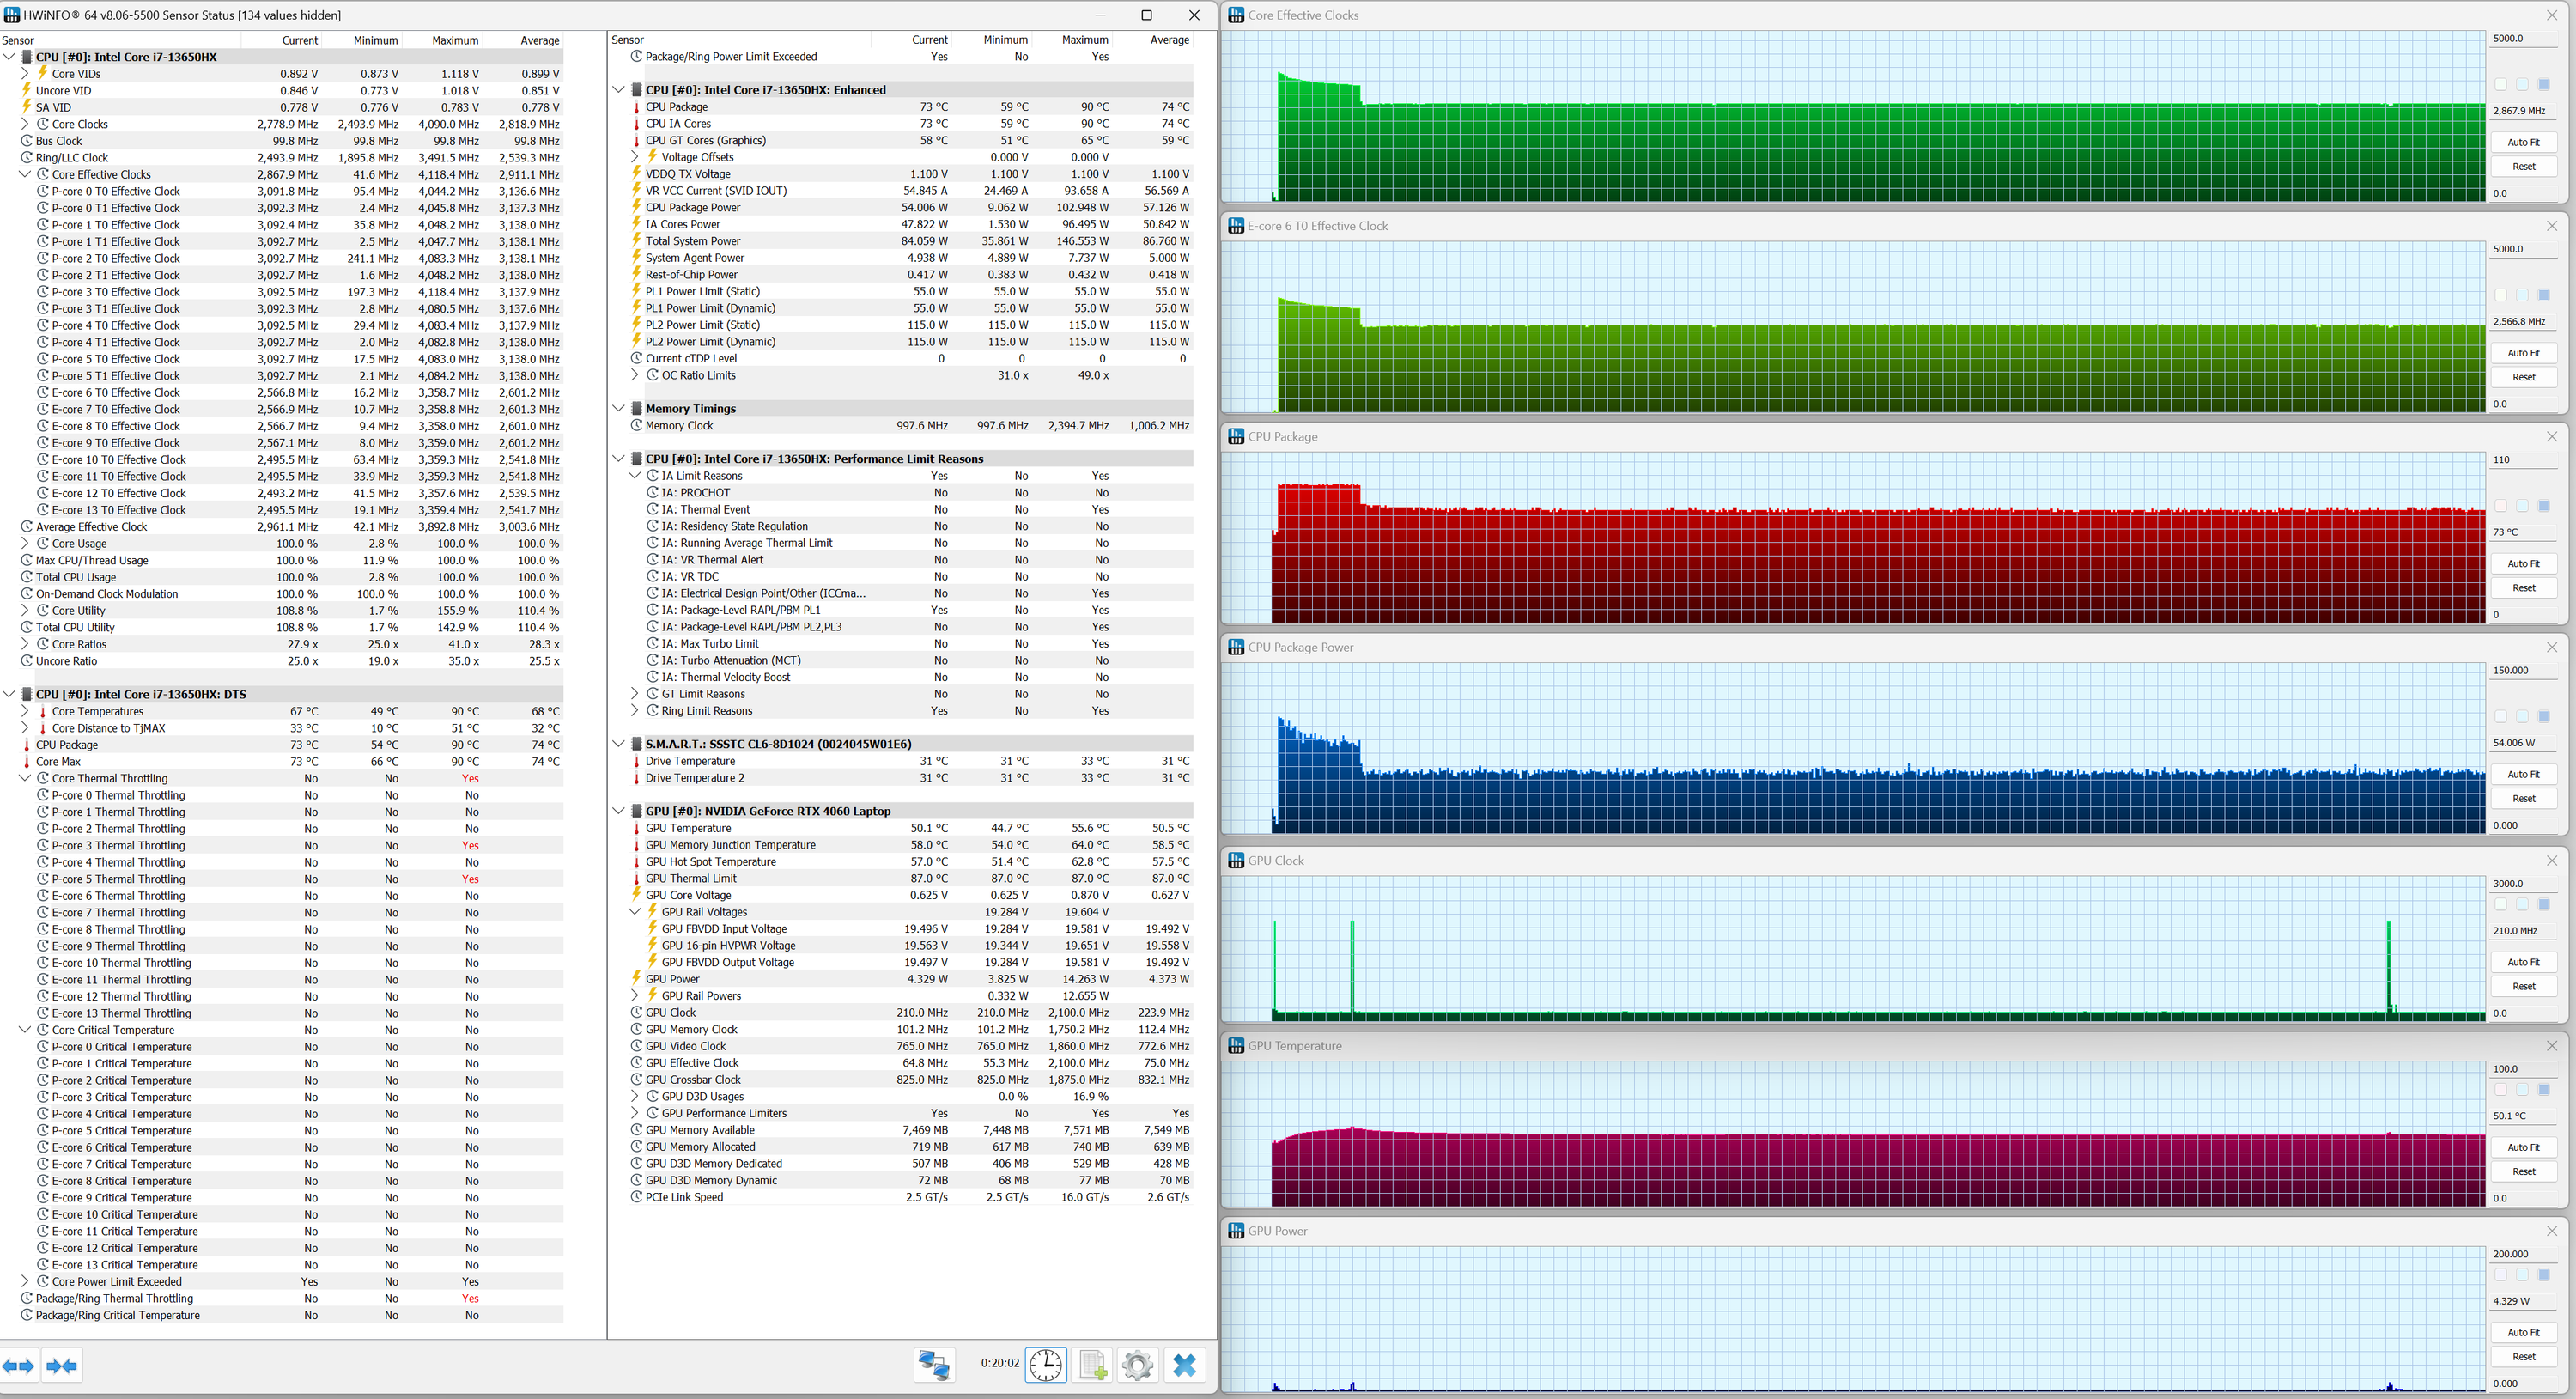2576x1399 pixels.
Task: Collapse the Core Effective Clocks tree node
Action: click(x=25, y=174)
